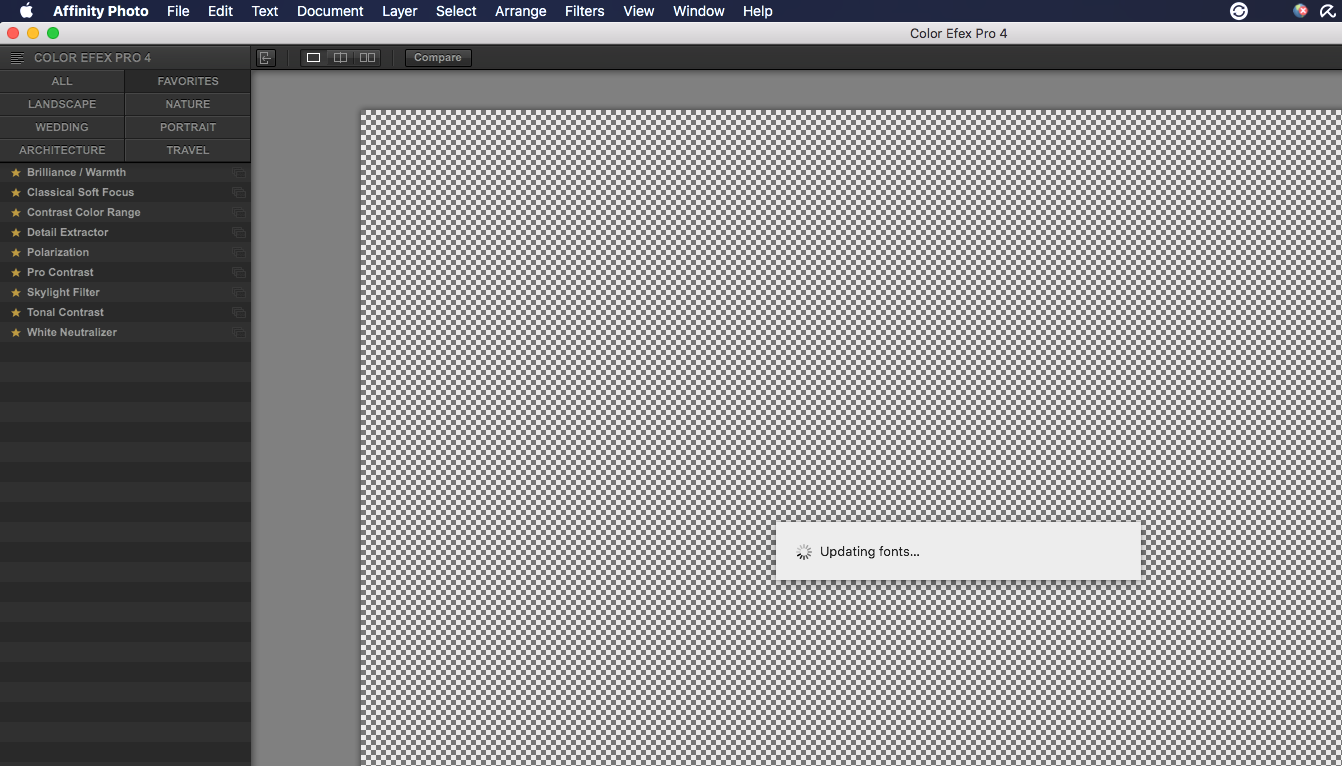Open the Arrange menu

pyautogui.click(x=521, y=11)
